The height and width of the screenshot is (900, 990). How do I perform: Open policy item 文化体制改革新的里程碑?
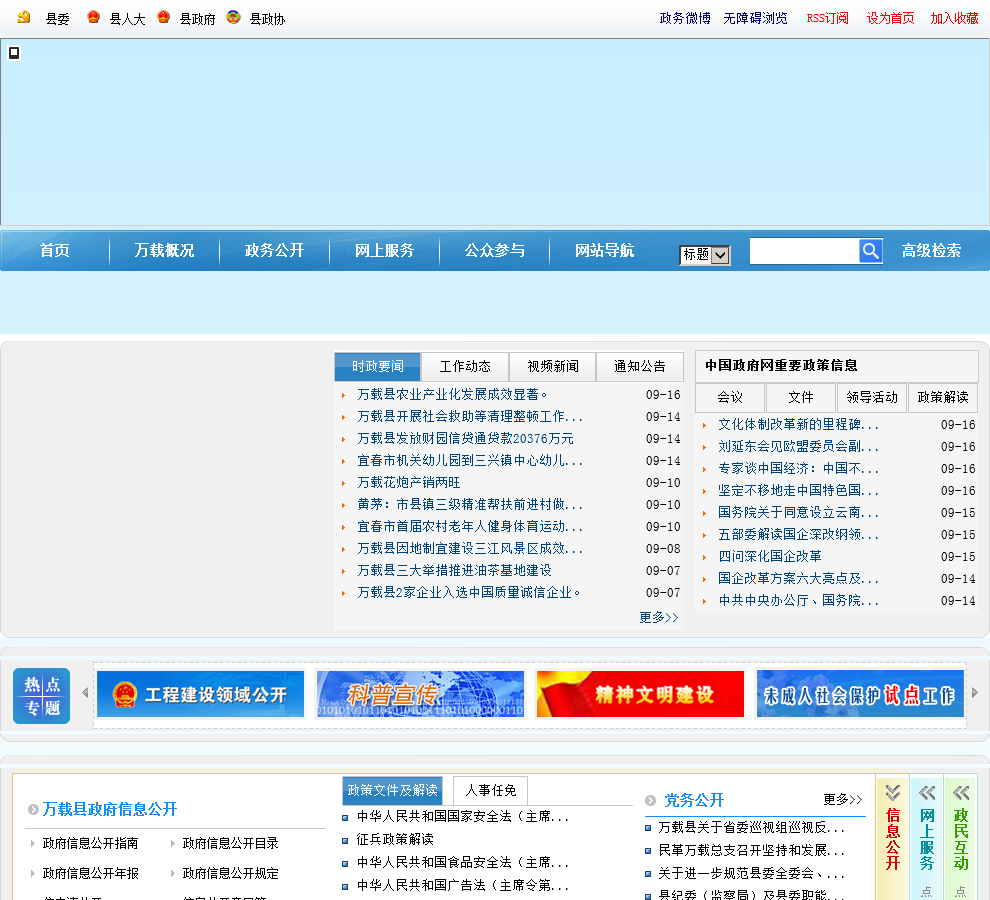coord(798,424)
